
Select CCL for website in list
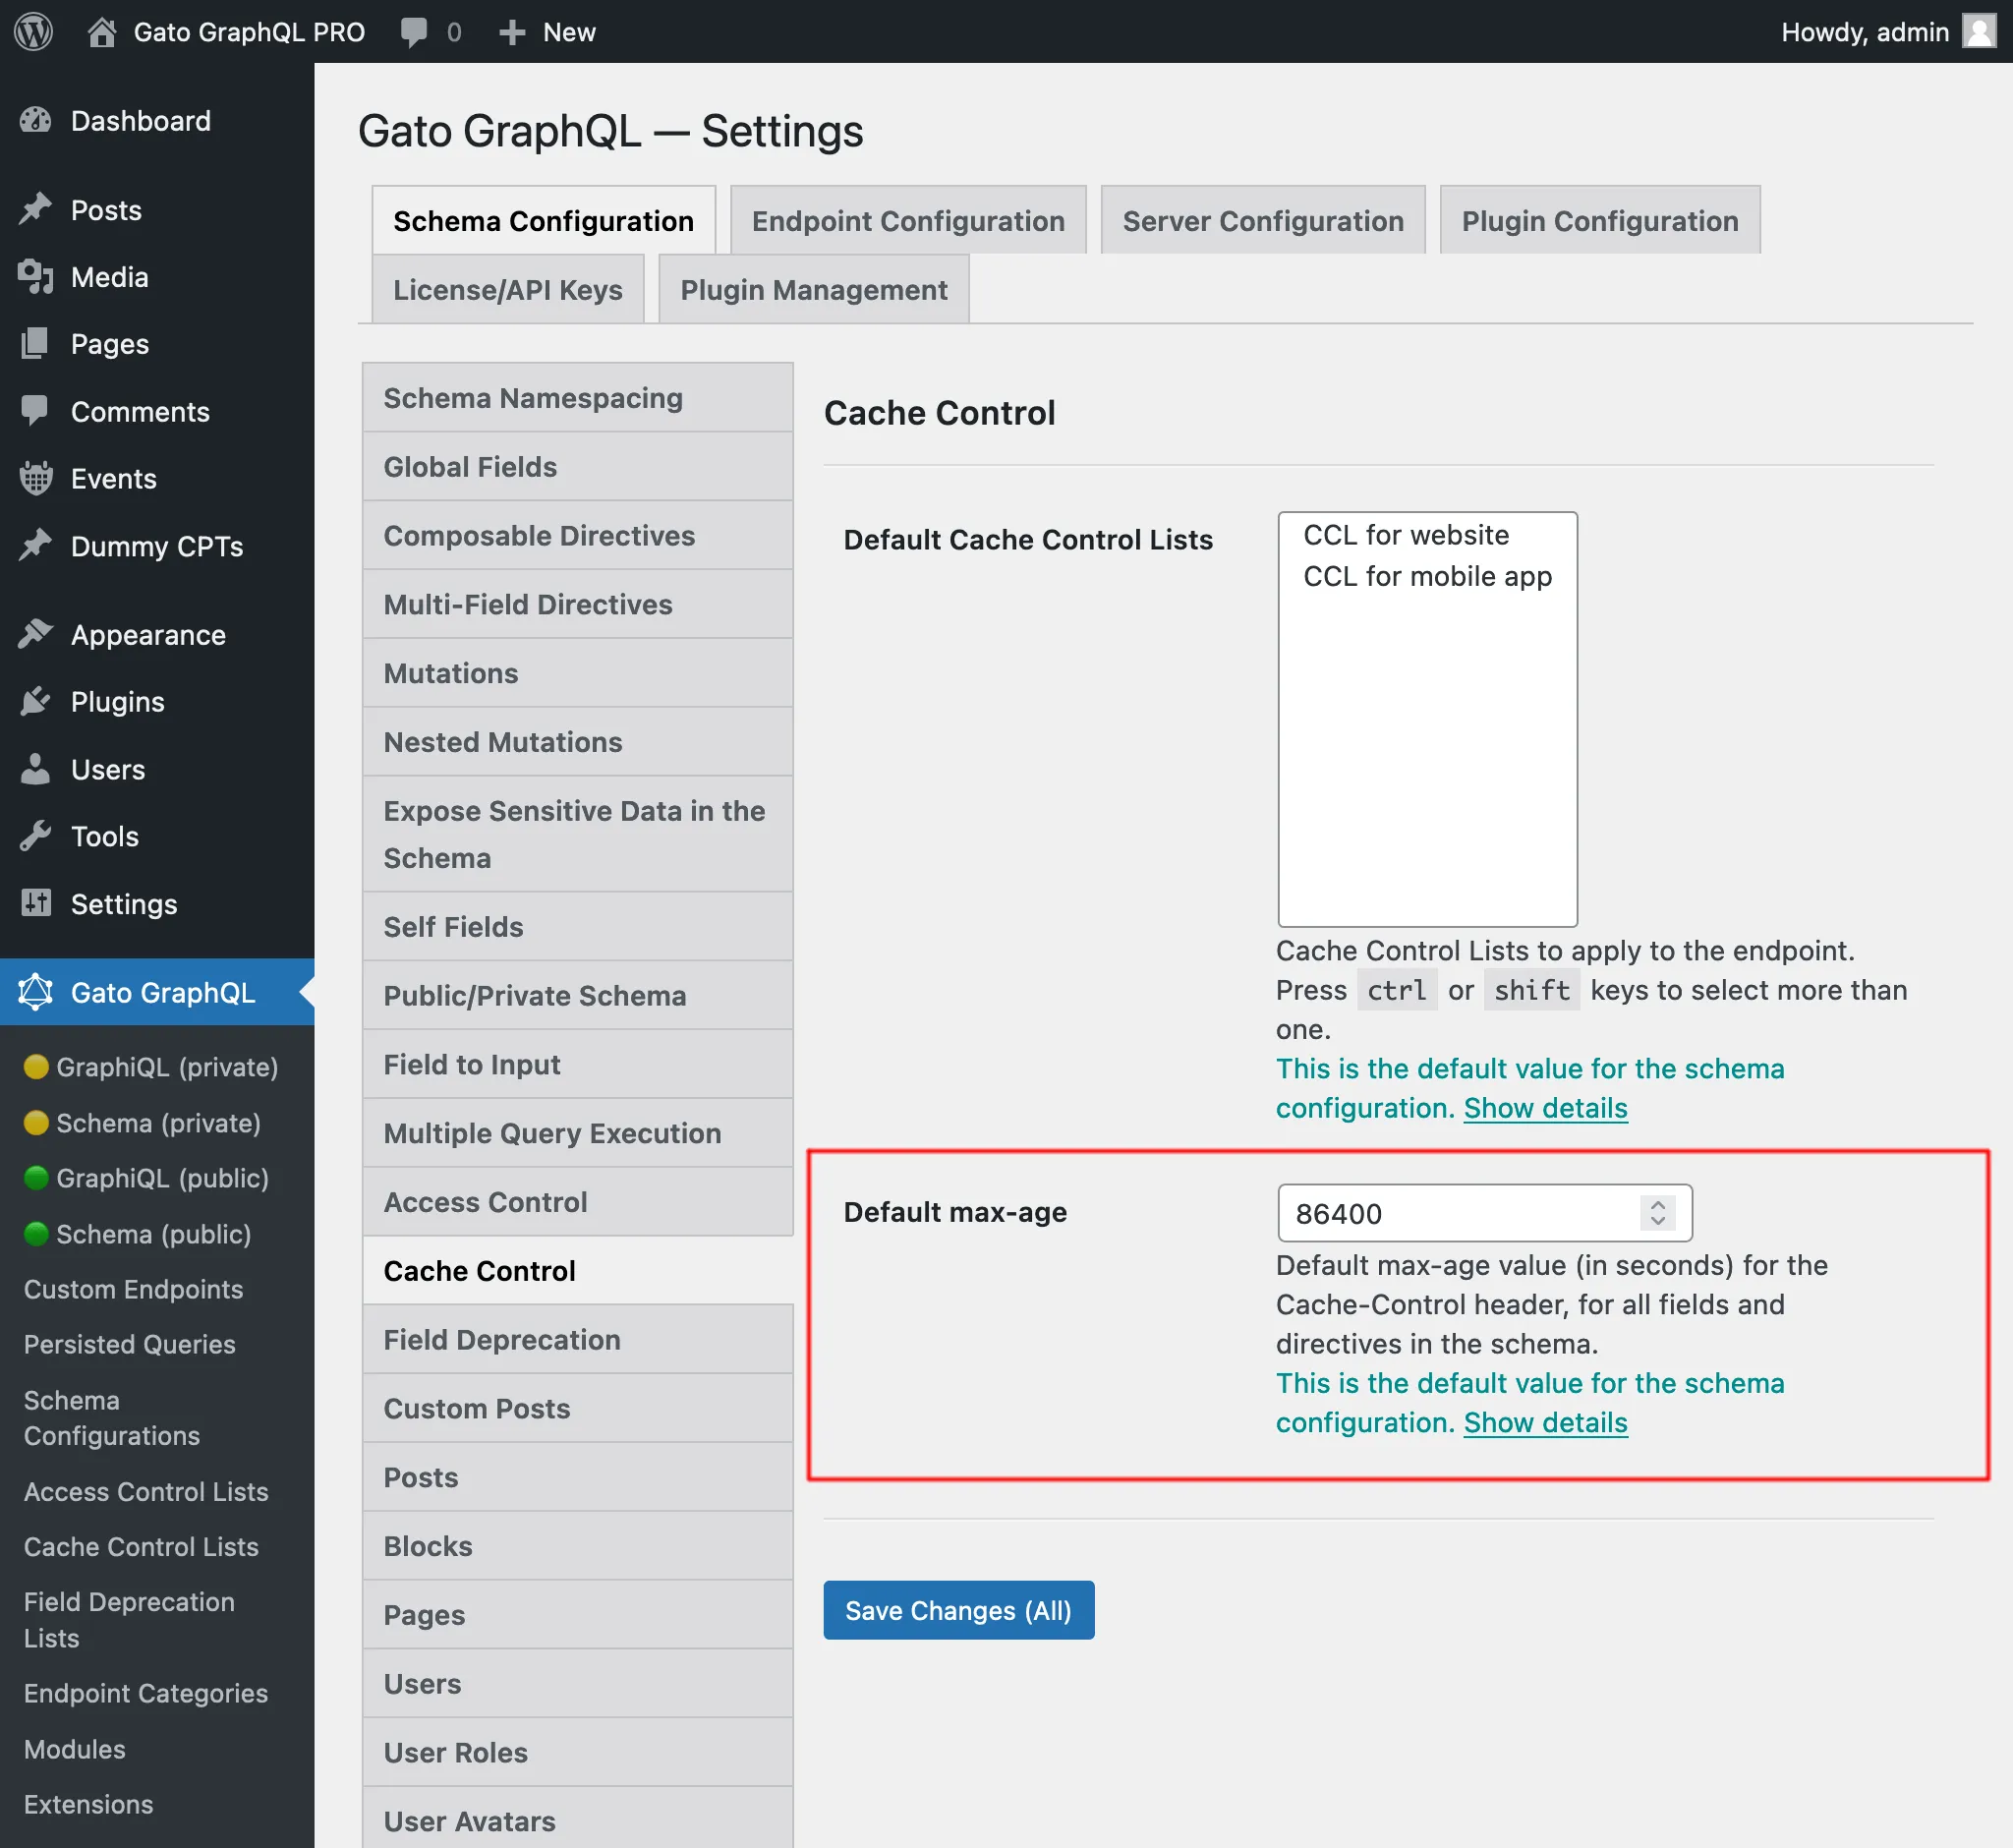(x=1427, y=535)
